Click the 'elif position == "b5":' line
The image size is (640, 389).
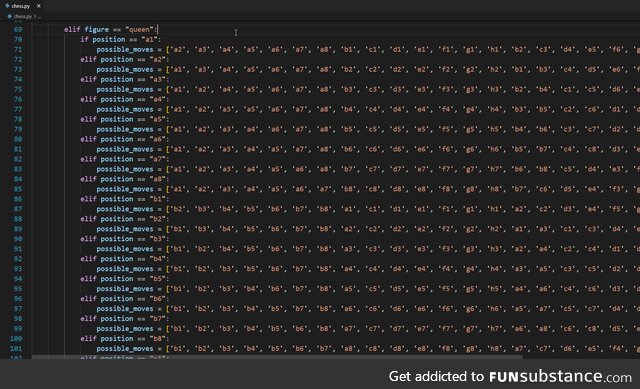point(124,279)
